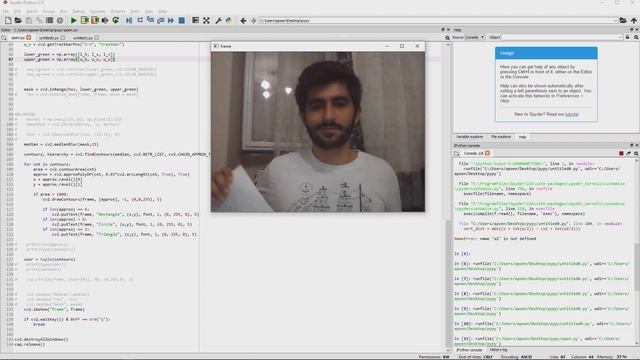This screenshot has width=640, height=360.
Task: Run current cell and advance to next
Action: pyautogui.click(x=95, y=20)
